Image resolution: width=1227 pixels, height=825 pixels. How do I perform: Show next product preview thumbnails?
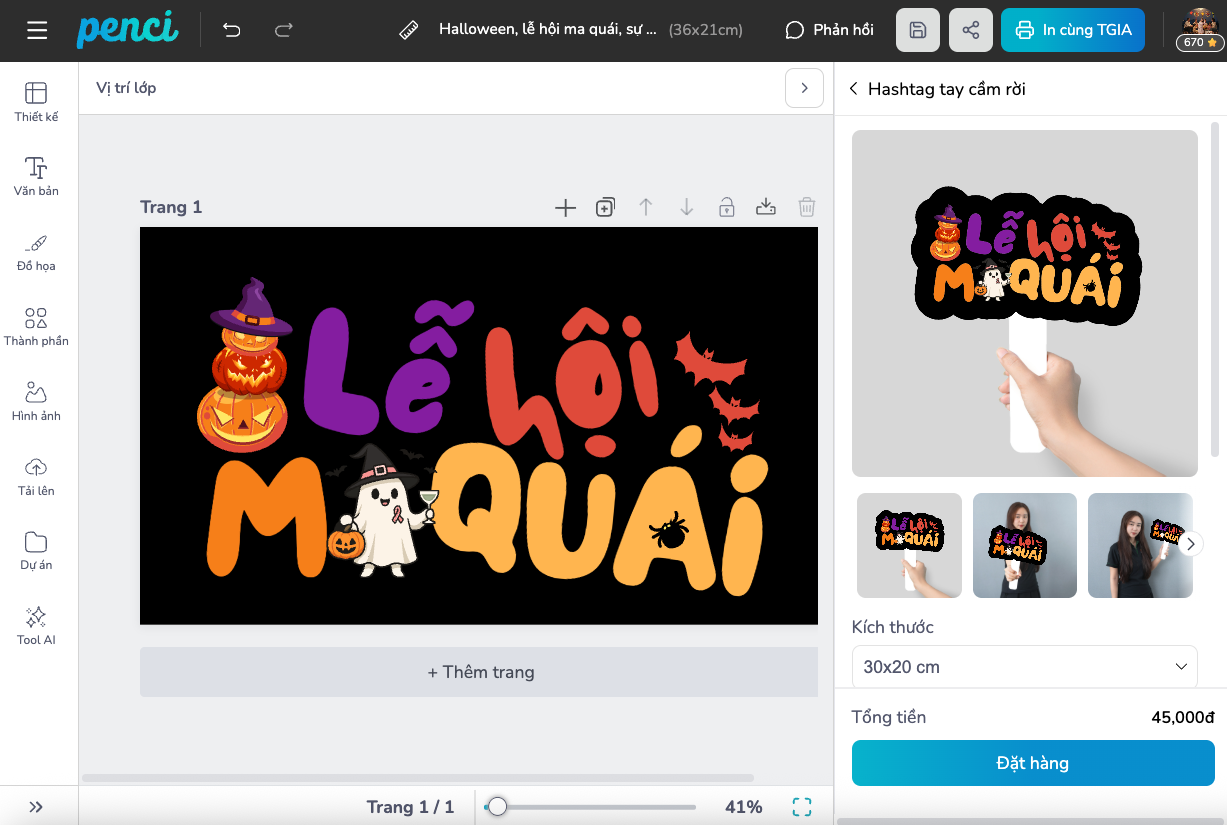tap(1190, 545)
